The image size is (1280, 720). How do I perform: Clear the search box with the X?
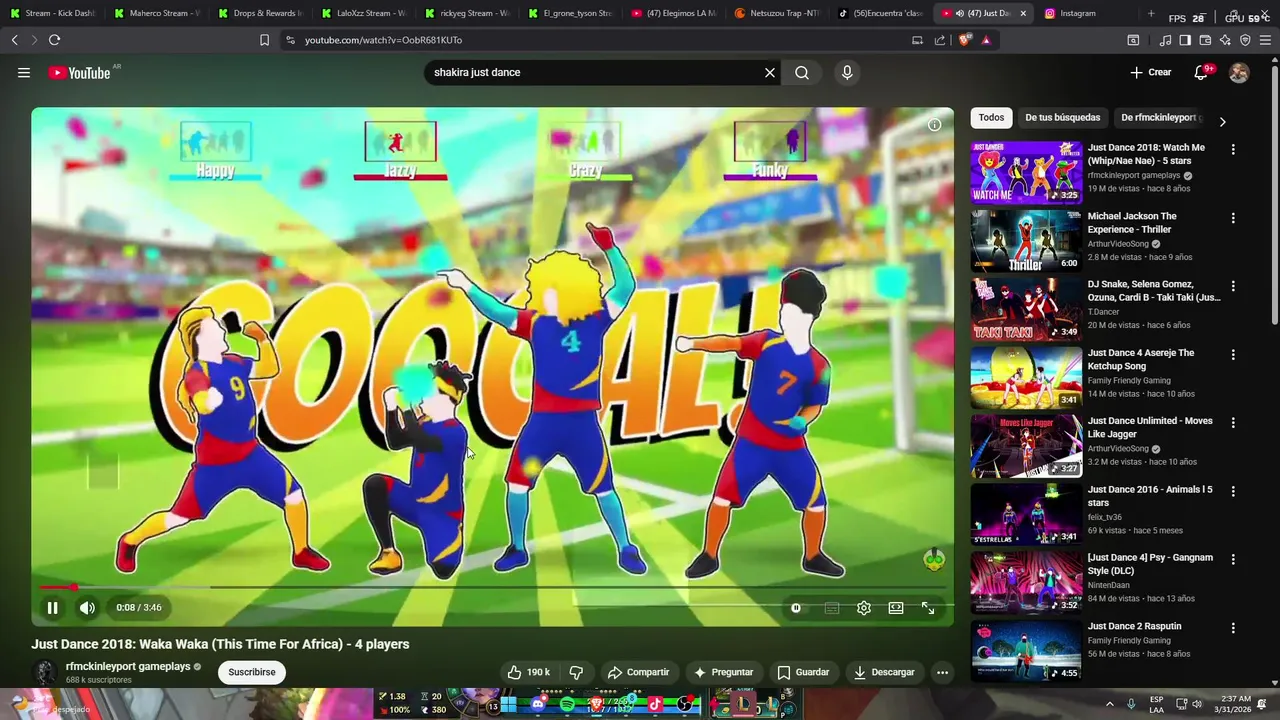tap(770, 72)
